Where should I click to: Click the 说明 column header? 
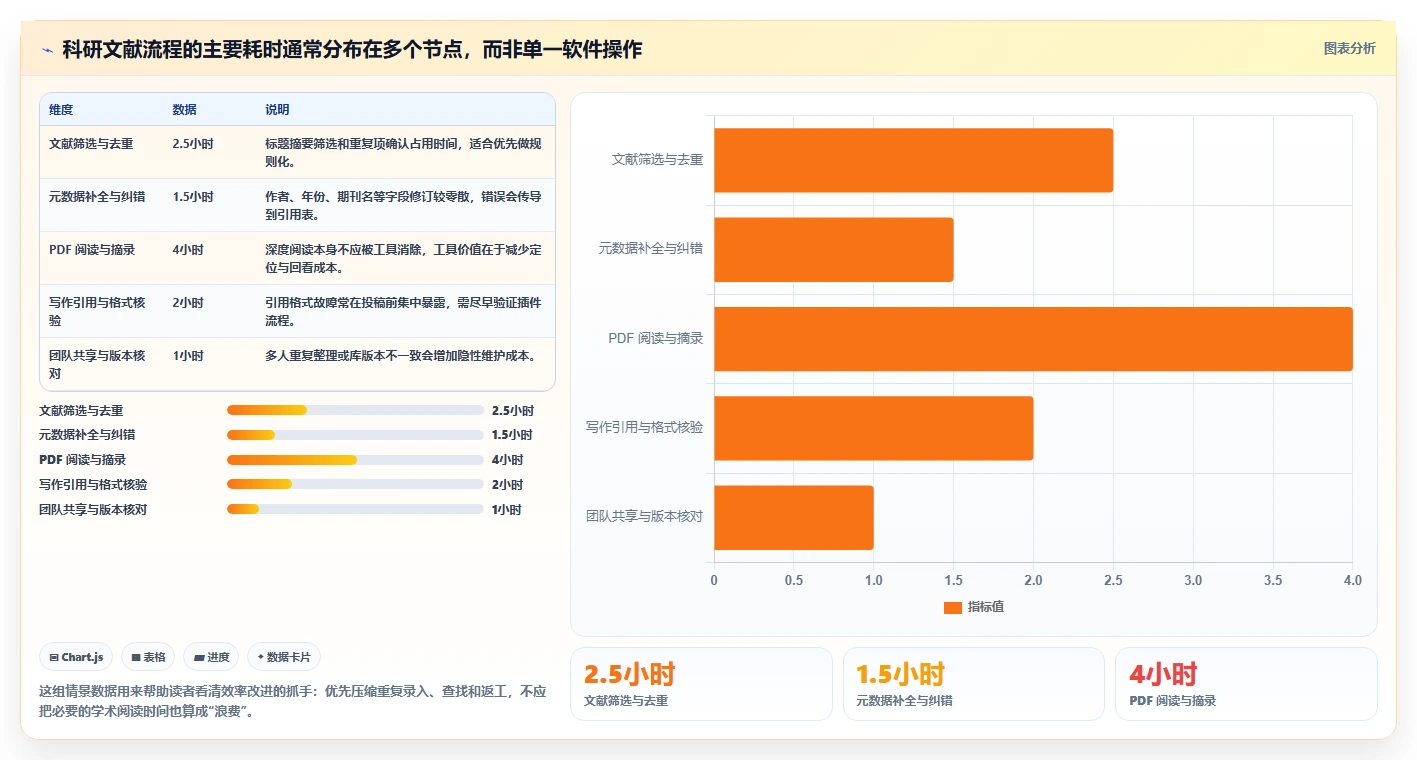click(277, 110)
